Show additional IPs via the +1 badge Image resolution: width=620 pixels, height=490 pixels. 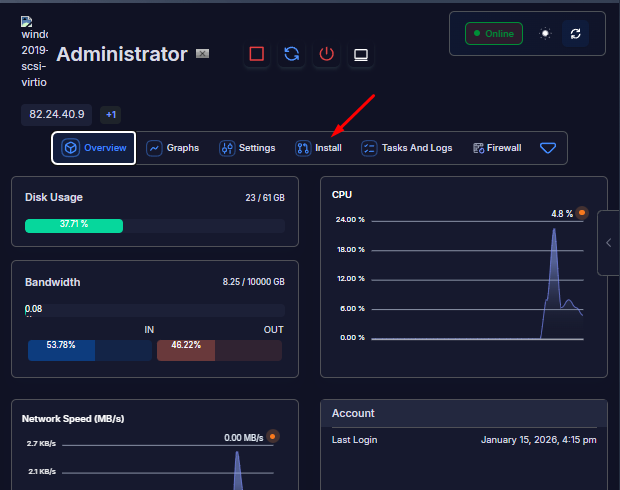click(110, 114)
